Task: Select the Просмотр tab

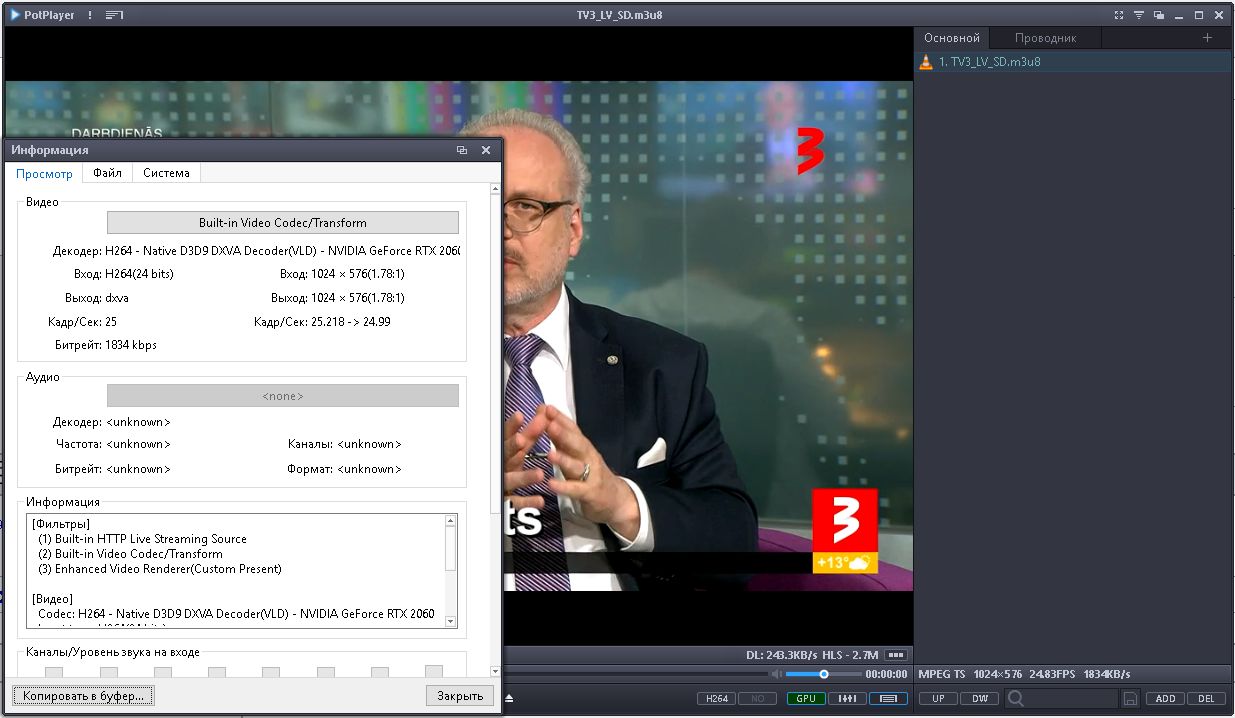Action: coord(44,173)
